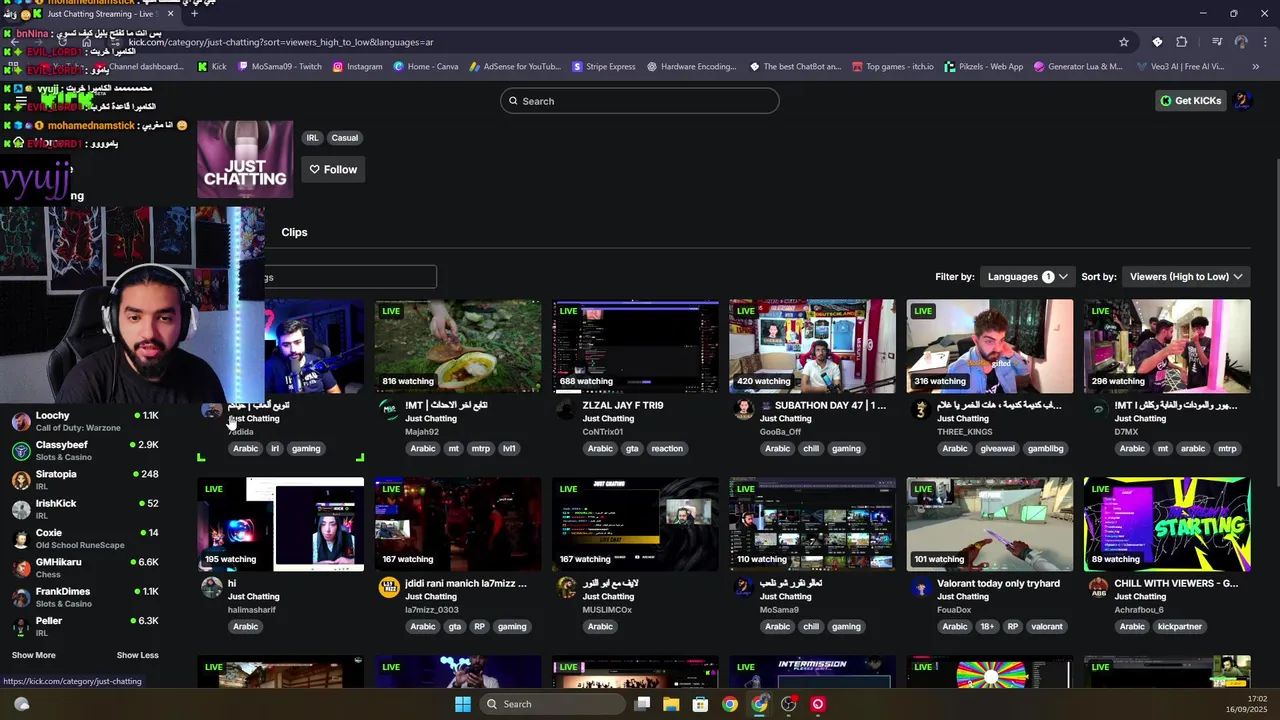Open File Explorer from the taskbar
Screen dimensions: 1280x720
(671, 704)
